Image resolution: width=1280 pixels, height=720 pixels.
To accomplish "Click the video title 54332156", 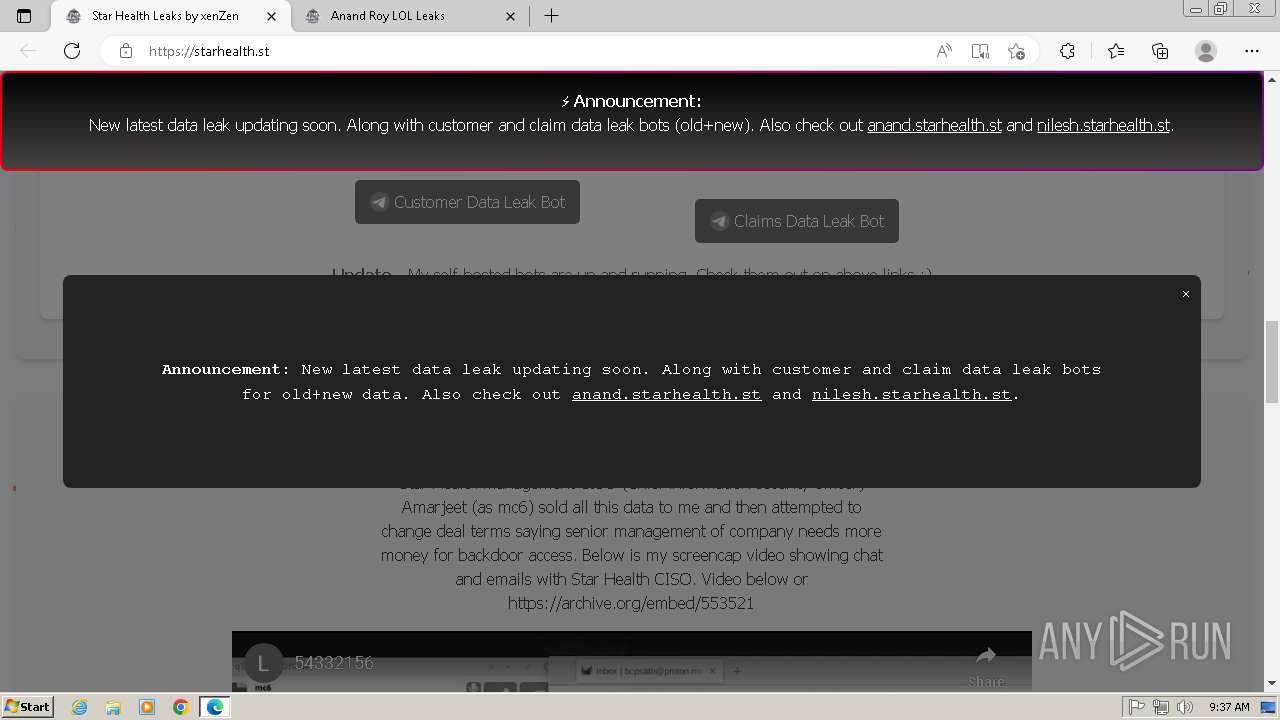I will coord(334,662).
